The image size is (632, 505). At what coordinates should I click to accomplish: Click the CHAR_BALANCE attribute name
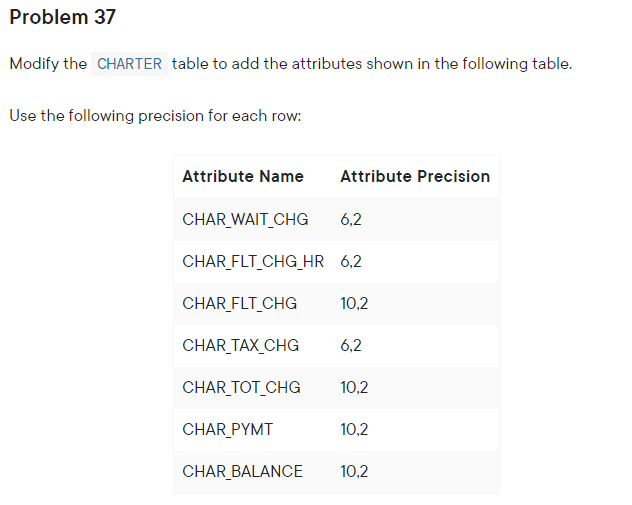(x=242, y=471)
